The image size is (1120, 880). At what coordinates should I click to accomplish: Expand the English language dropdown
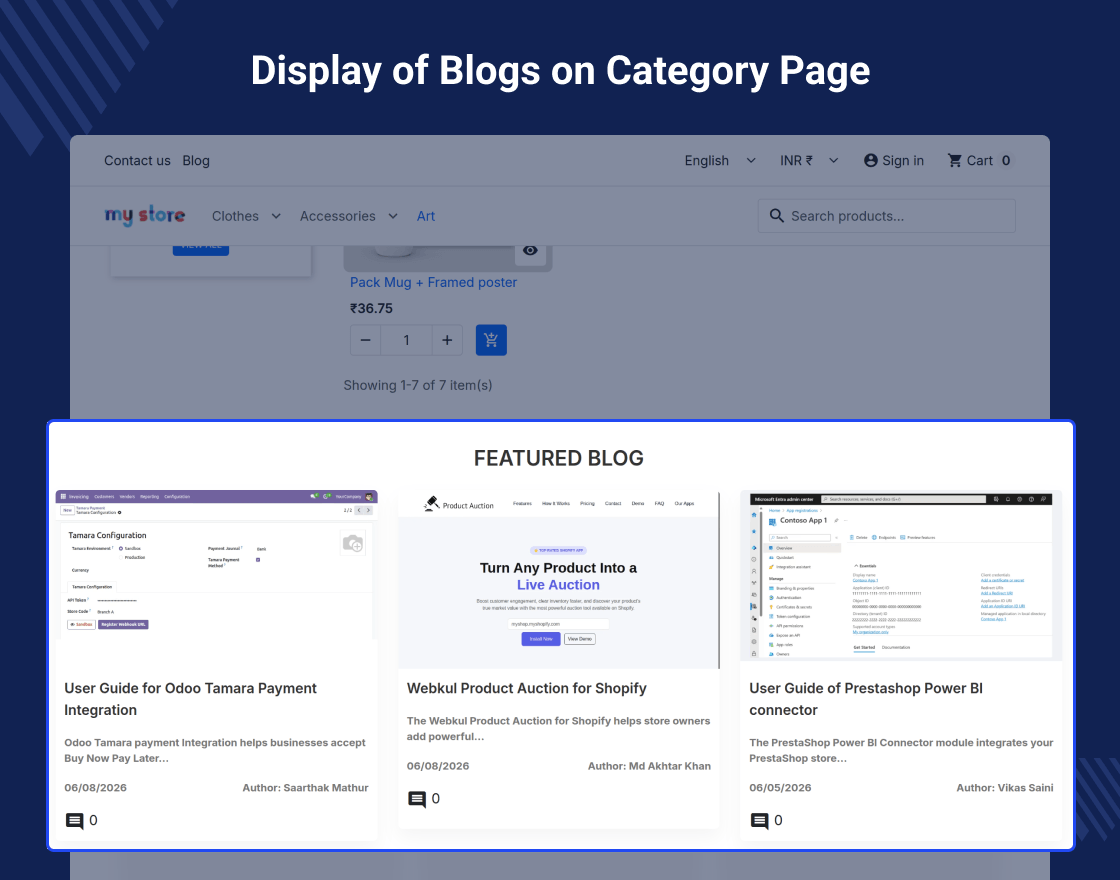[720, 161]
